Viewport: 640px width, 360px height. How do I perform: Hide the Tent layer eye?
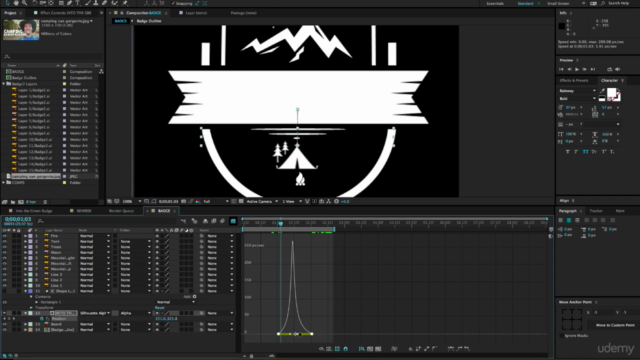tap(4, 242)
